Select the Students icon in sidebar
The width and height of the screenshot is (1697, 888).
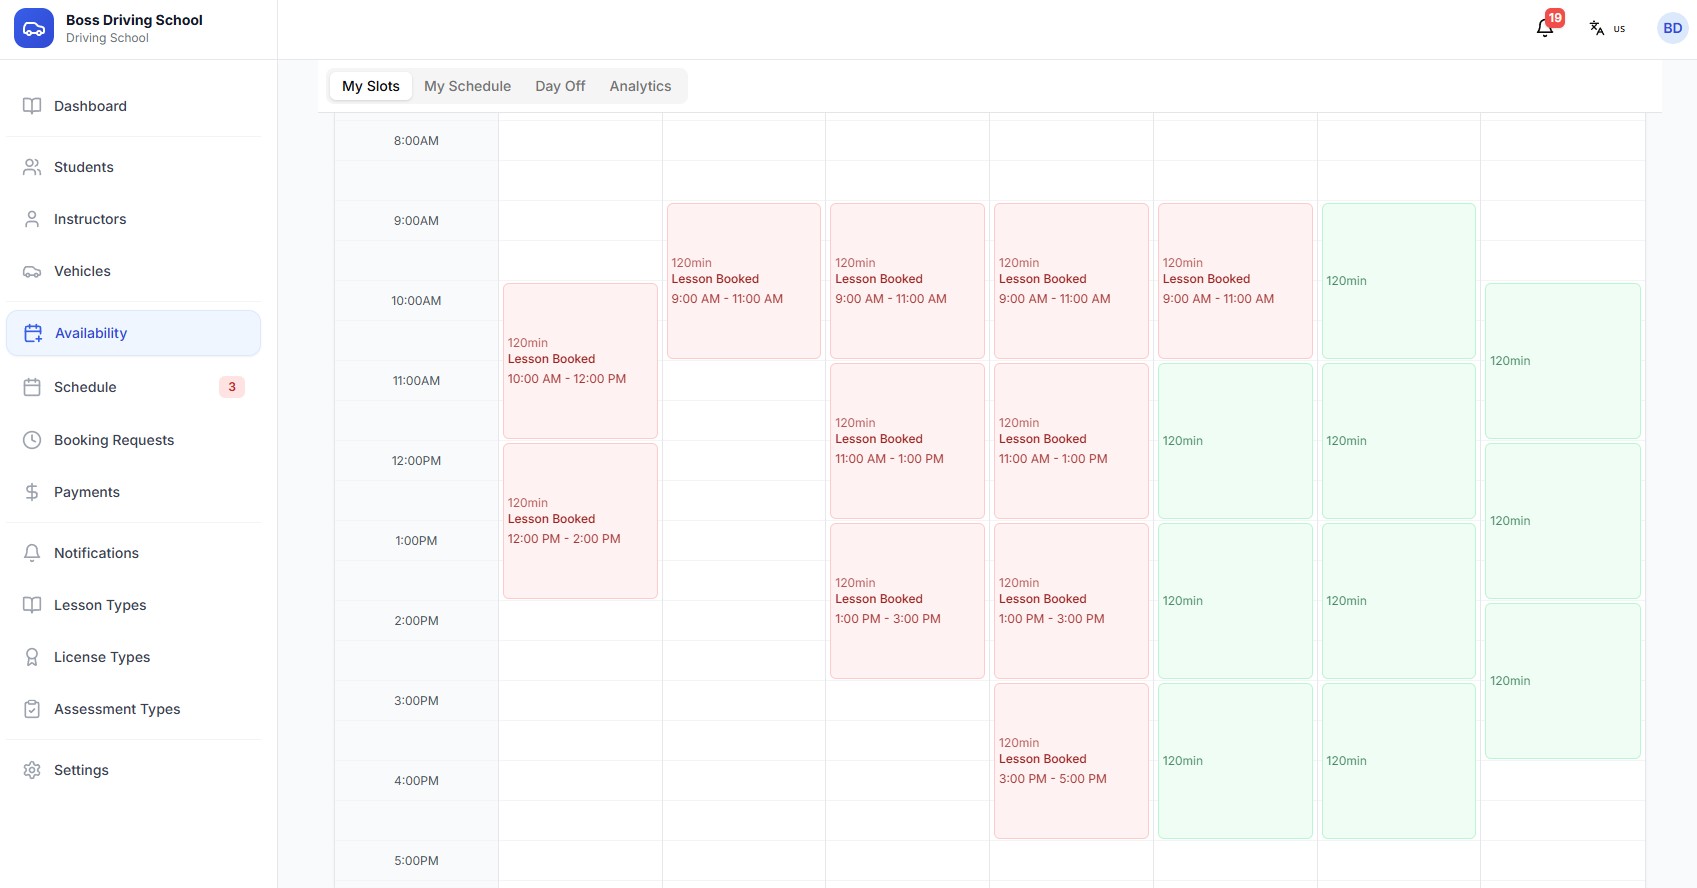[31, 167]
